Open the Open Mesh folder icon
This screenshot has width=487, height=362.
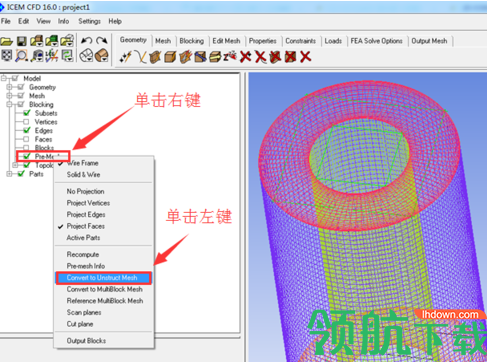pyautogui.click(x=52, y=41)
